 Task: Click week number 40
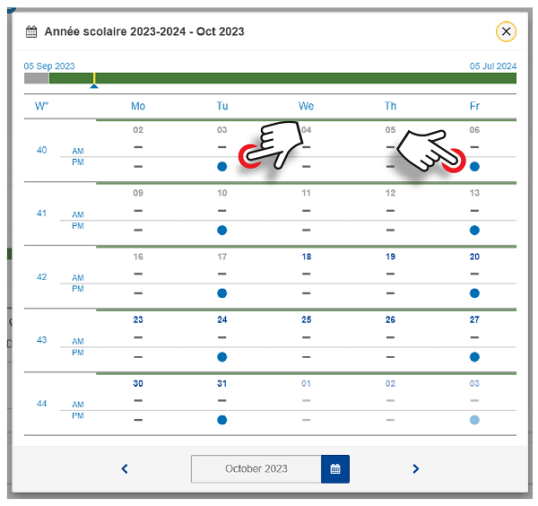coord(42,150)
